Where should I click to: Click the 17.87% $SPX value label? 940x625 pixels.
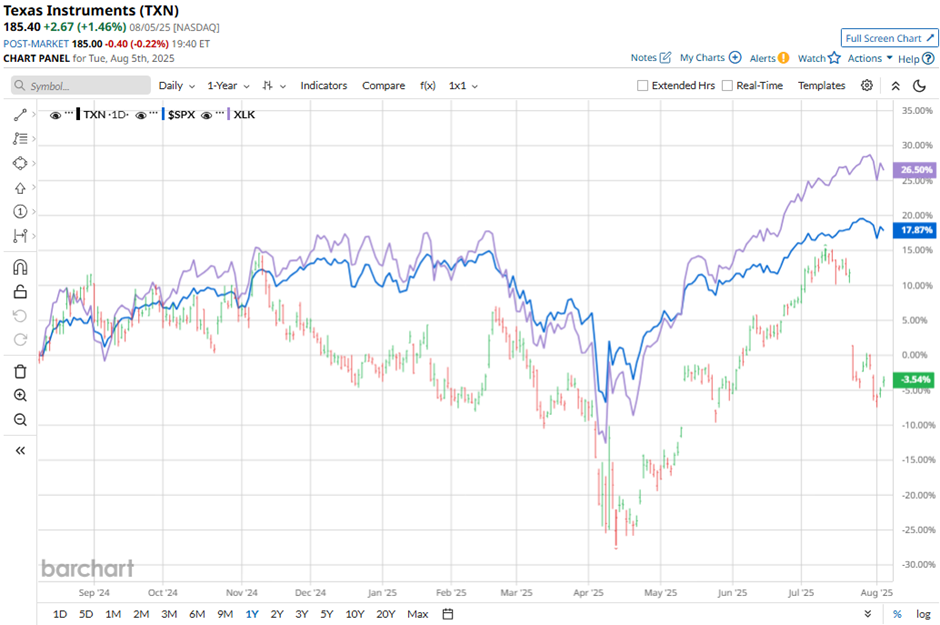click(x=915, y=230)
